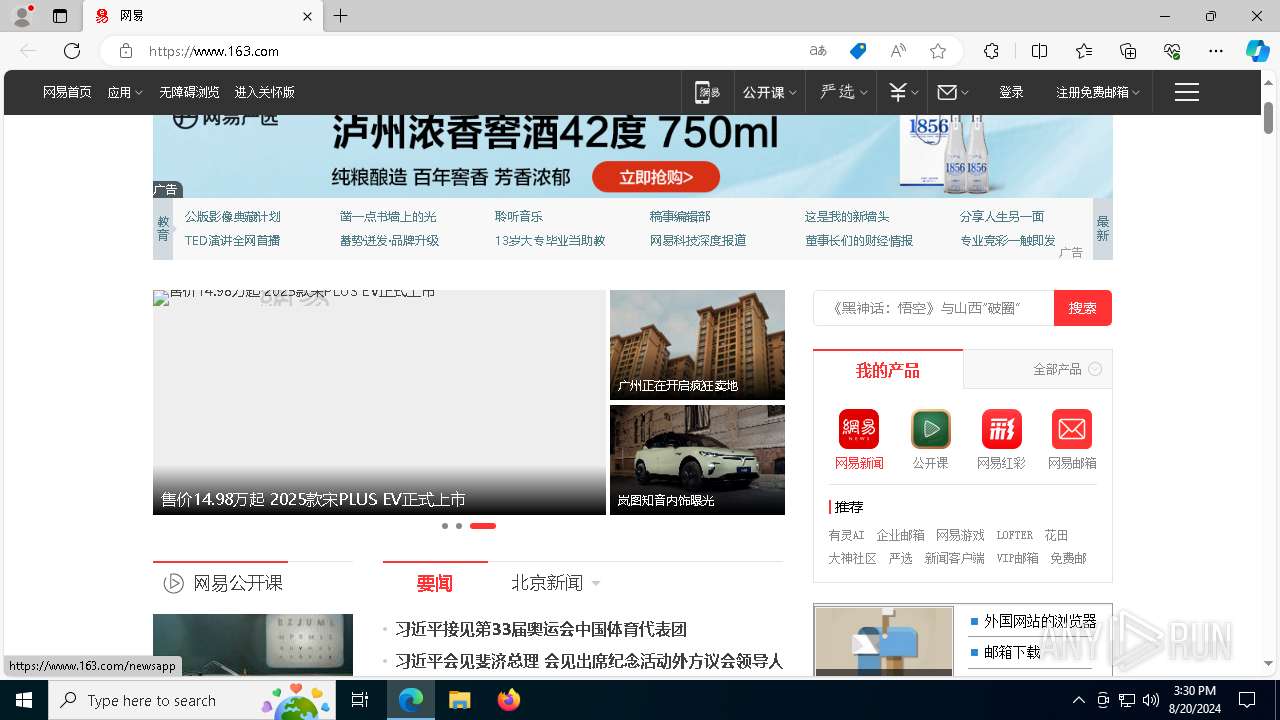Go to 网易首页 link
This screenshot has width=1280, height=720.
pyautogui.click(x=67, y=92)
